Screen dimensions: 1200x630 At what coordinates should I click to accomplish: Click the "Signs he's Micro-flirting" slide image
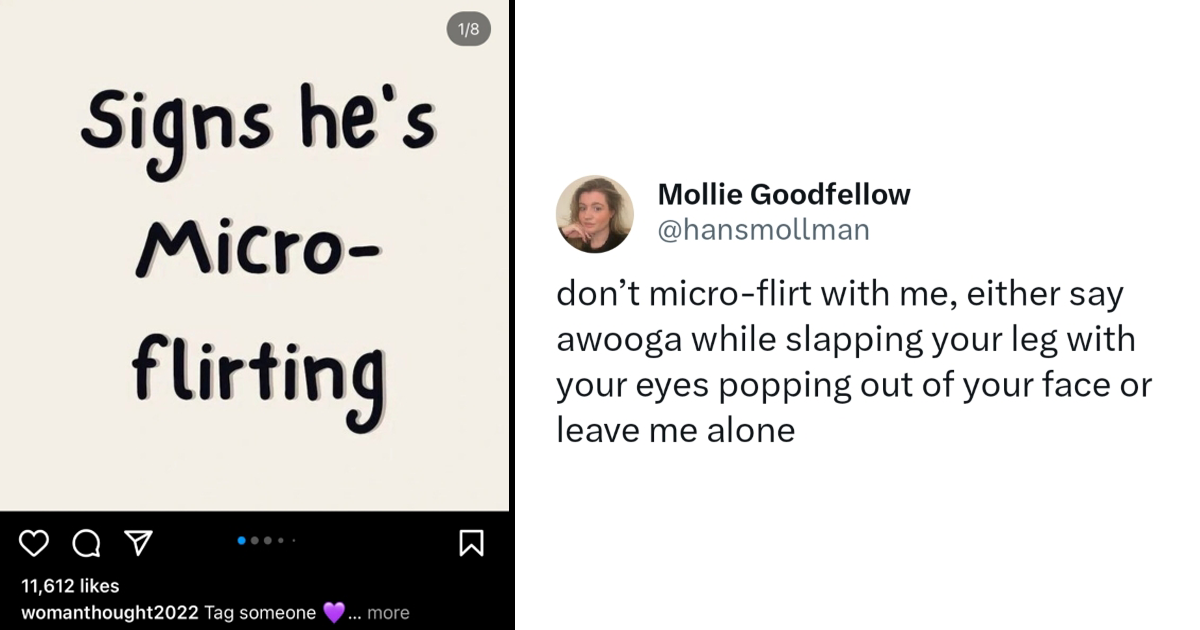tap(256, 260)
